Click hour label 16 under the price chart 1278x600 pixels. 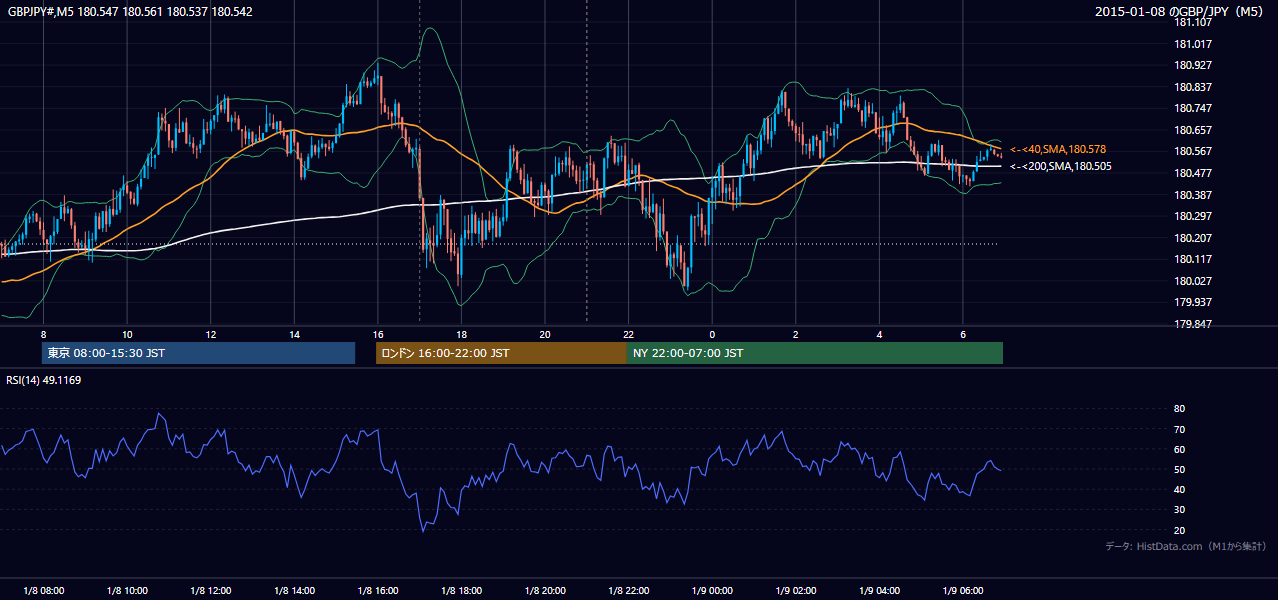click(x=378, y=334)
